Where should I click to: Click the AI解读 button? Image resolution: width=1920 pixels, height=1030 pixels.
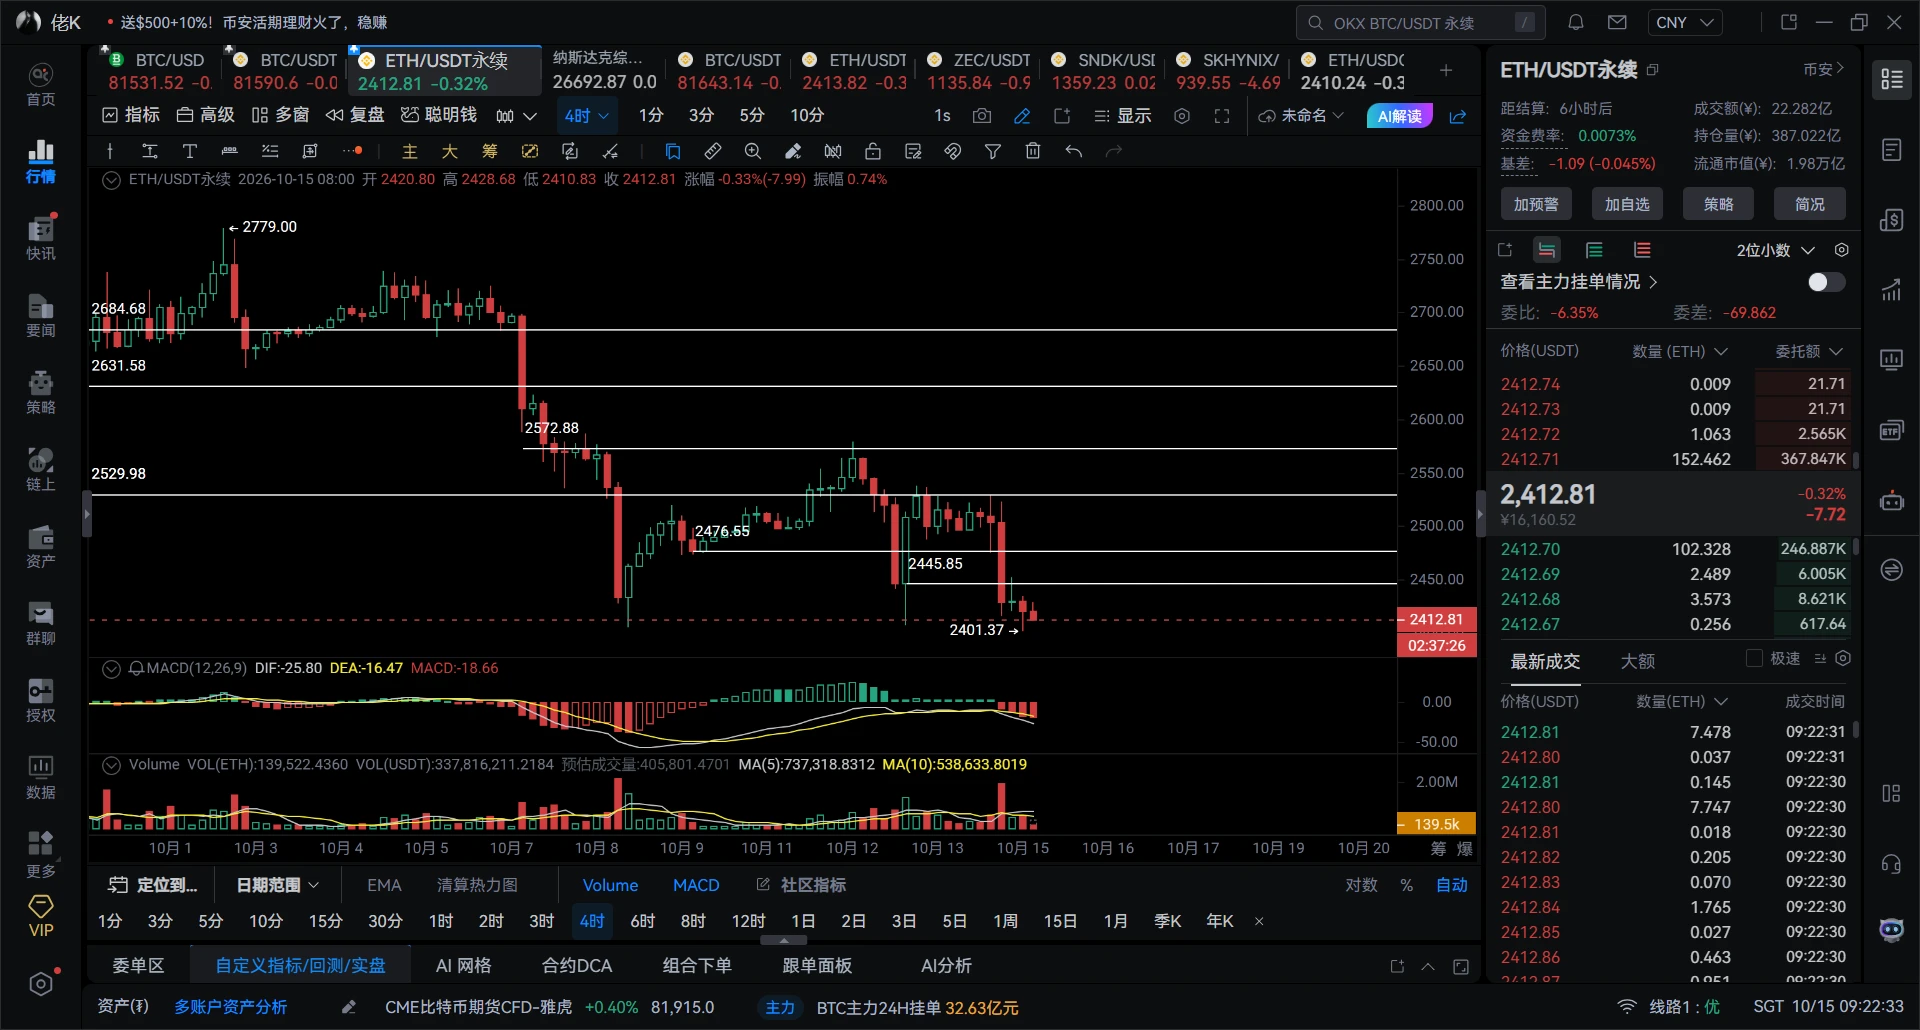click(x=1399, y=116)
